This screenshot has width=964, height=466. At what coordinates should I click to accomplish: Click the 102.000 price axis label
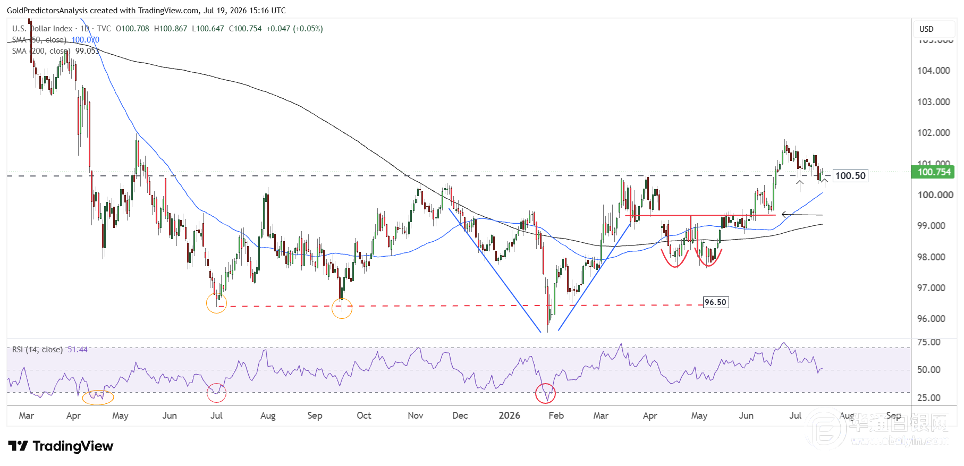[933, 133]
